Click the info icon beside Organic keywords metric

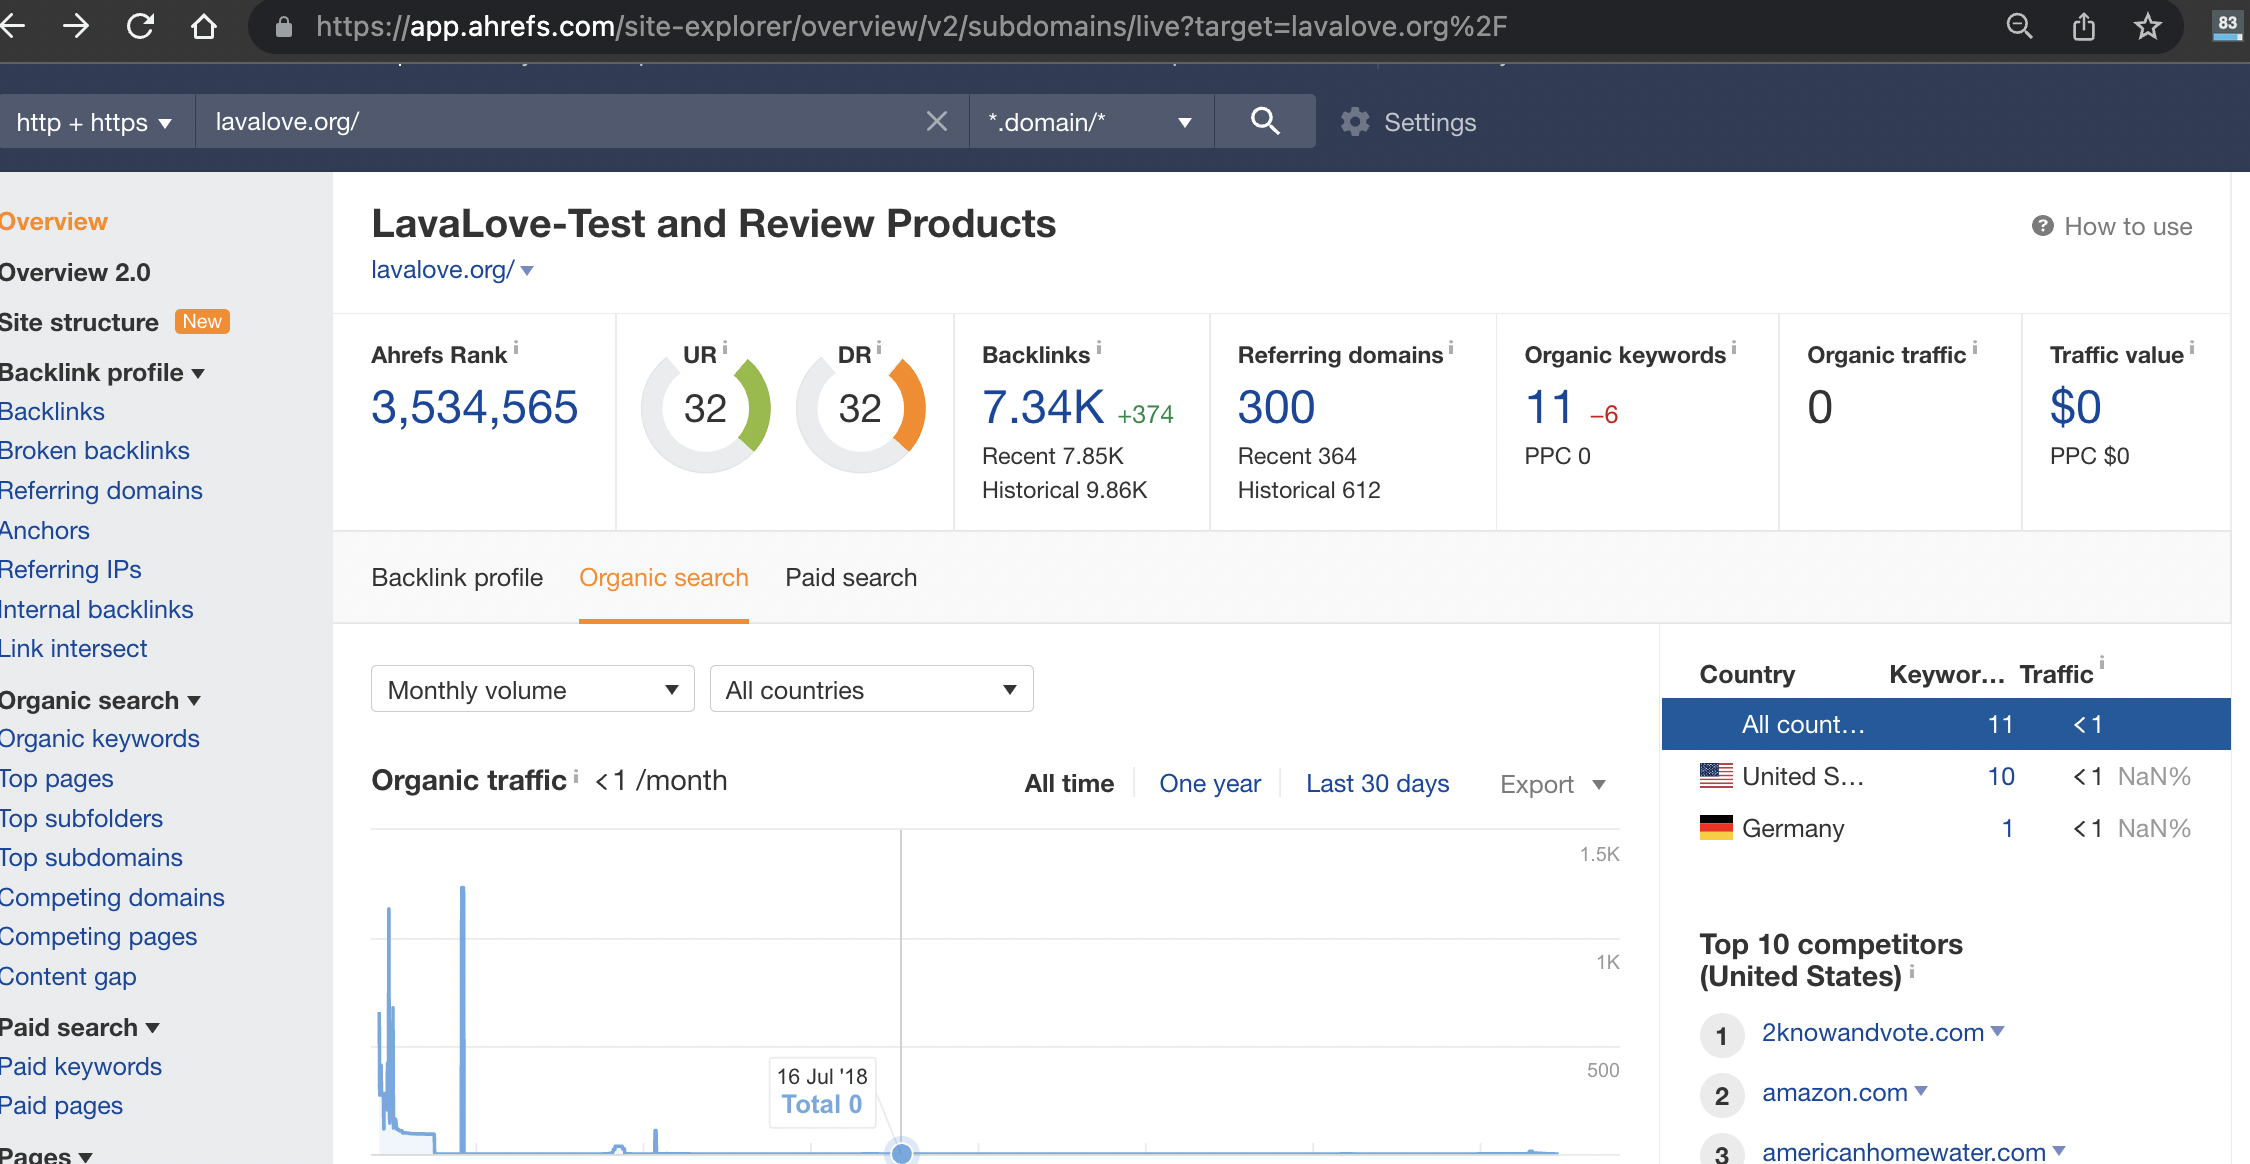tap(1734, 347)
